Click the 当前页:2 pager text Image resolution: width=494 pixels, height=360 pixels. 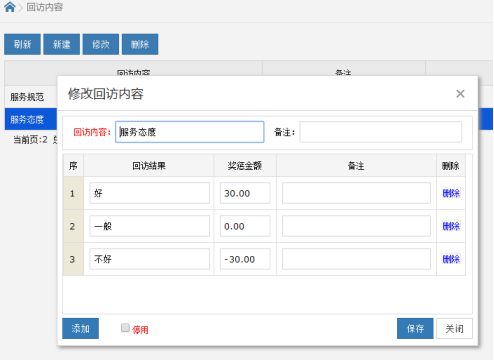[x=30, y=140]
